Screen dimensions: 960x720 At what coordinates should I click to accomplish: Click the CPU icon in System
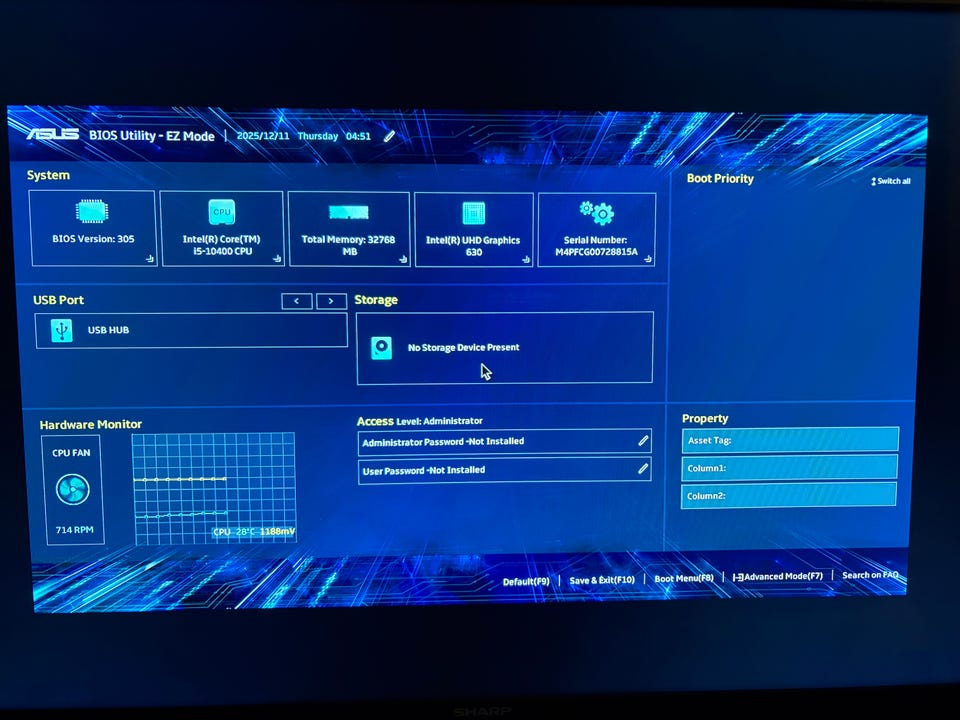(222, 212)
